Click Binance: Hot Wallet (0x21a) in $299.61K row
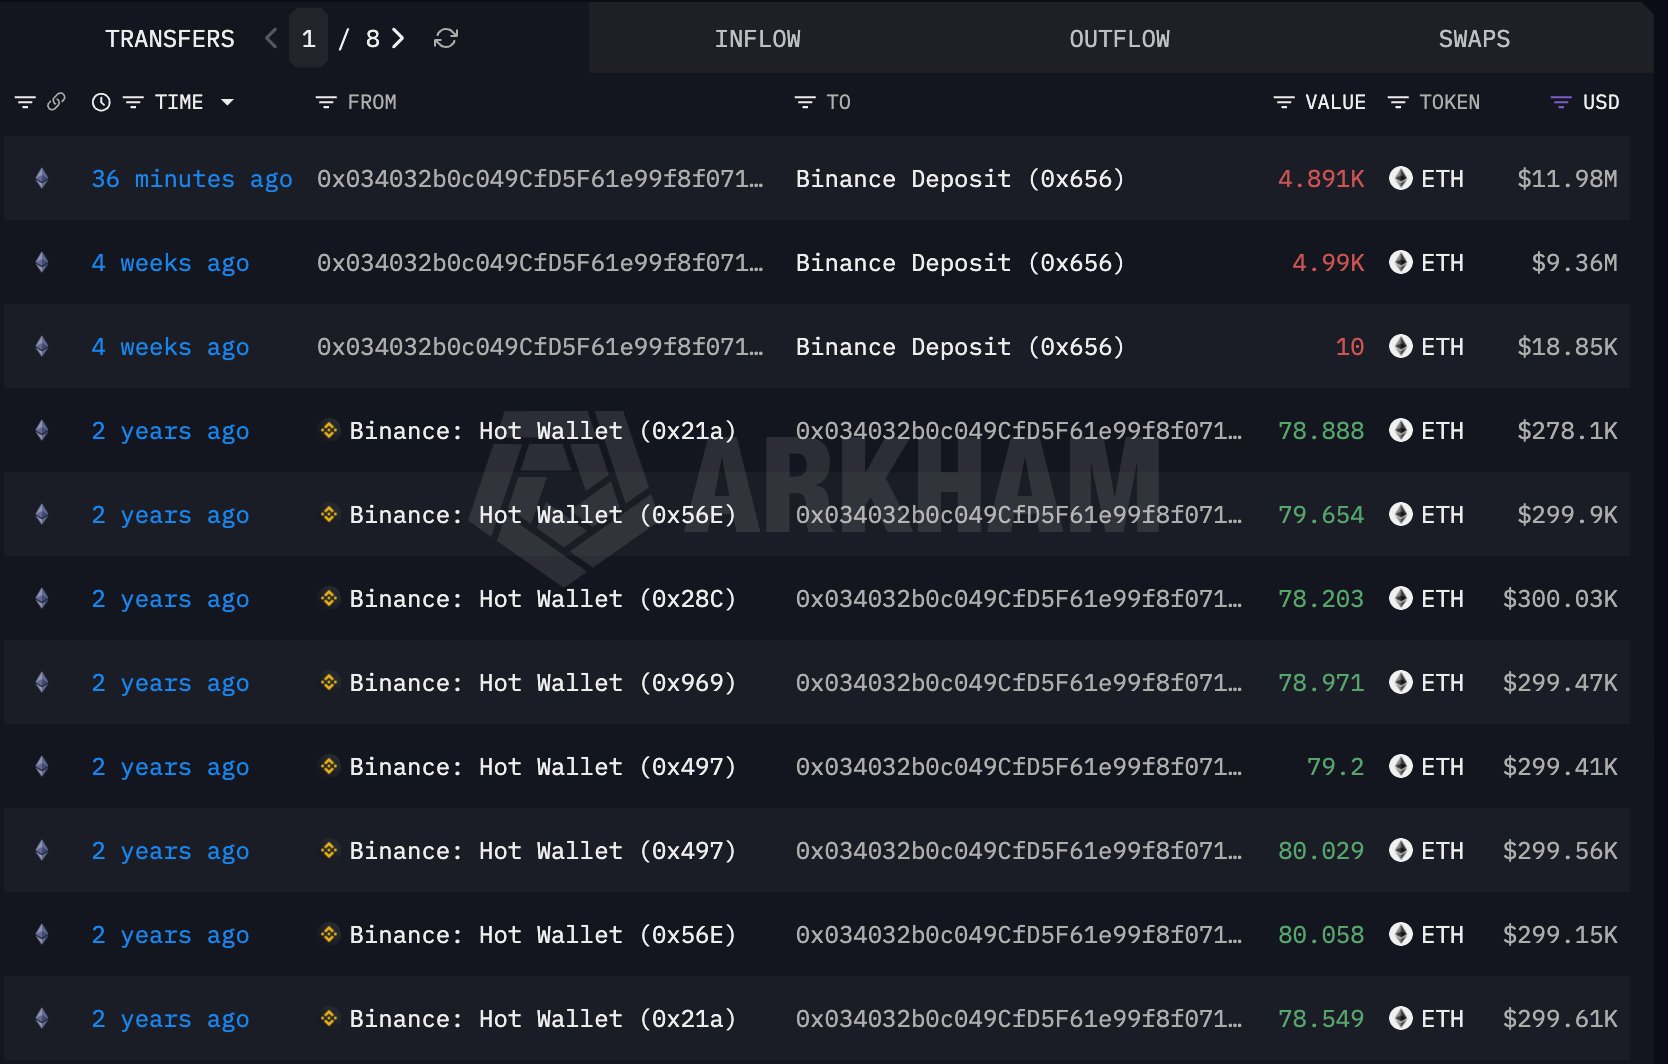This screenshot has height=1064, width=1668. point(542,1019)
